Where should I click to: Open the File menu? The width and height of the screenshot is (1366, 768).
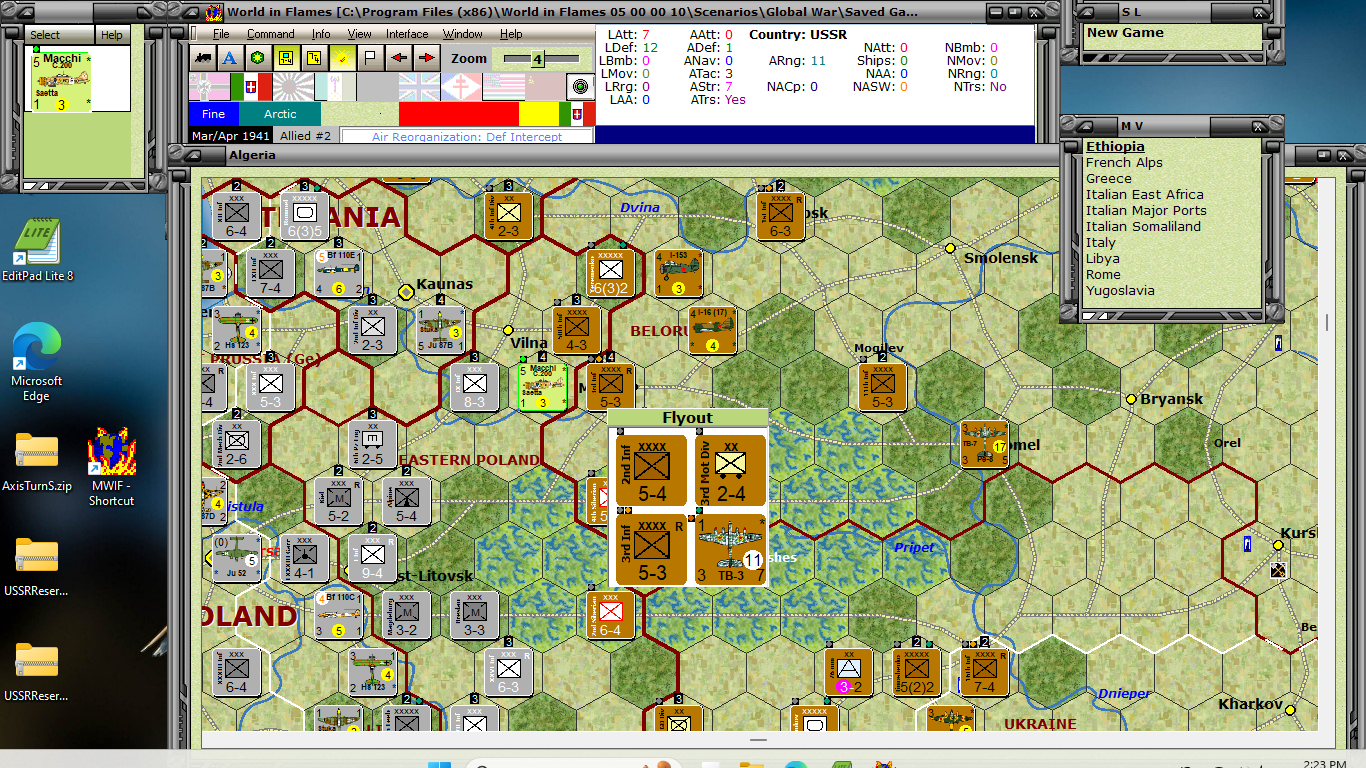coord(221,34)
